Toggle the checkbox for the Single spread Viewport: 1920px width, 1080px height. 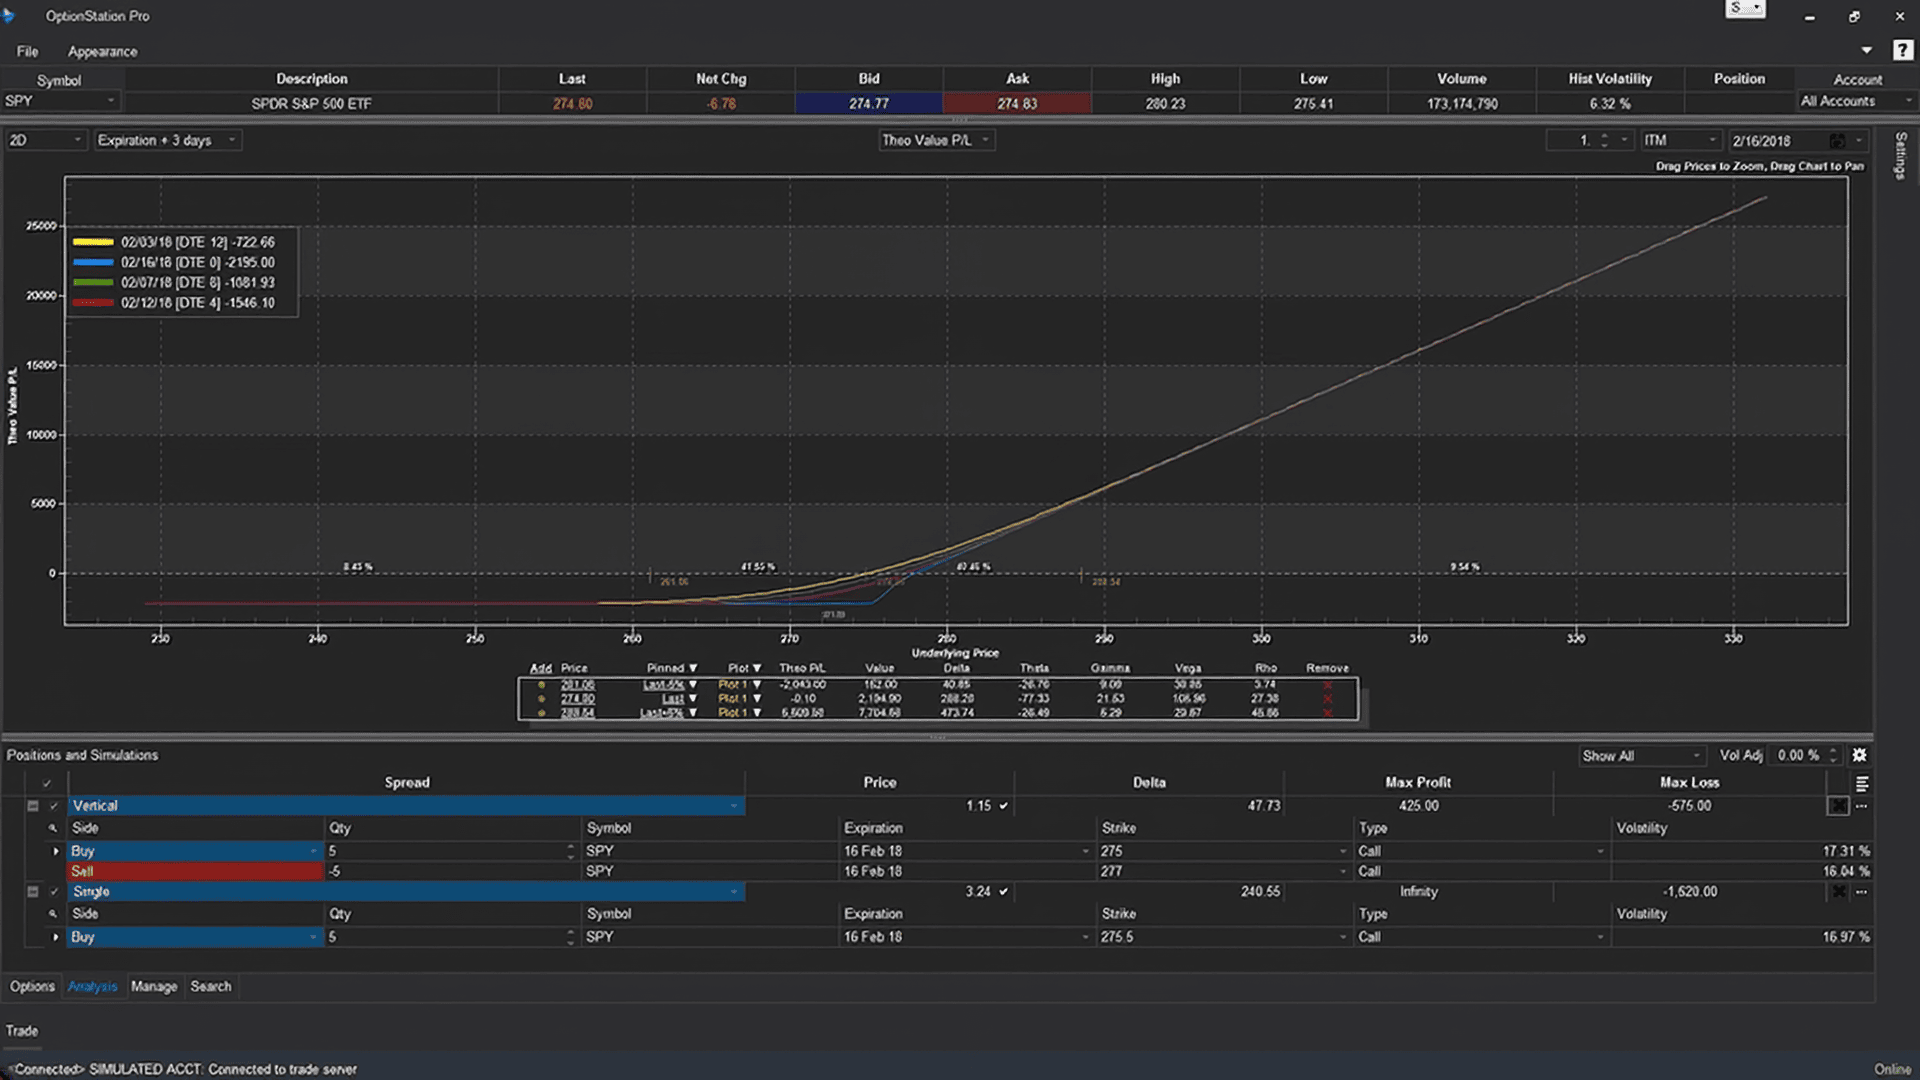tap(54, 891)
